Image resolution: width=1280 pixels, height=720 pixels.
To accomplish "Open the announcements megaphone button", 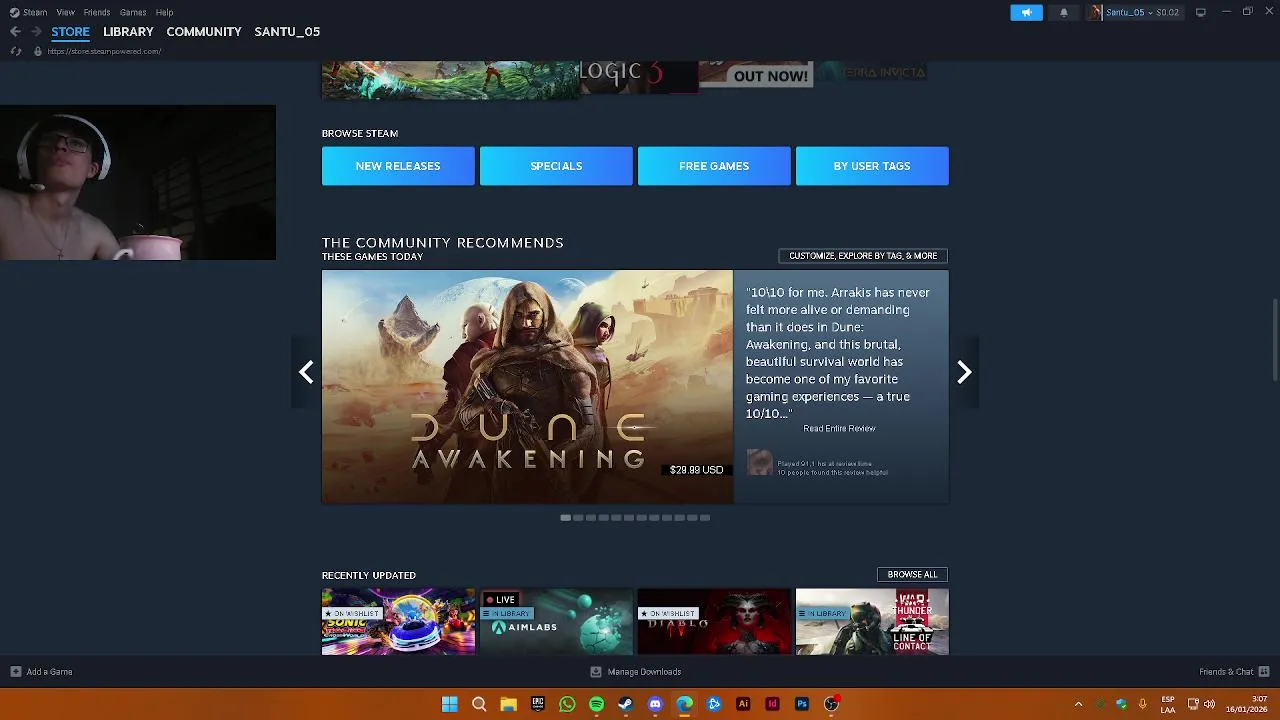I will [1026, 12].
